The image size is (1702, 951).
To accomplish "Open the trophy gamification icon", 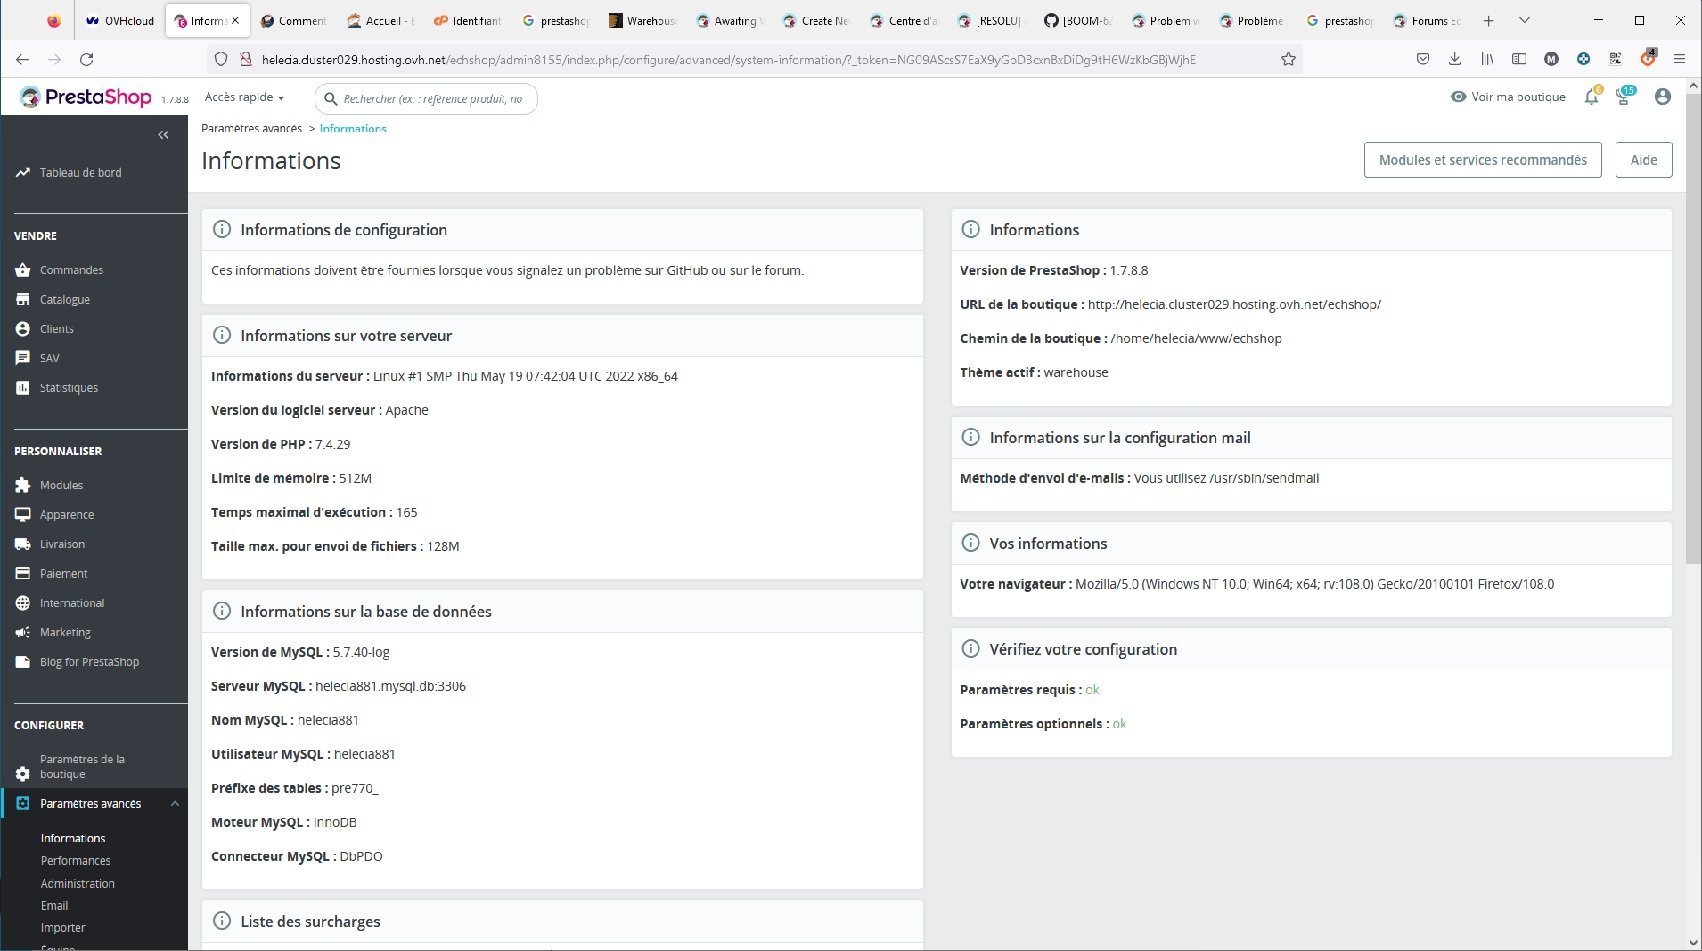I will pos(1625,97).
